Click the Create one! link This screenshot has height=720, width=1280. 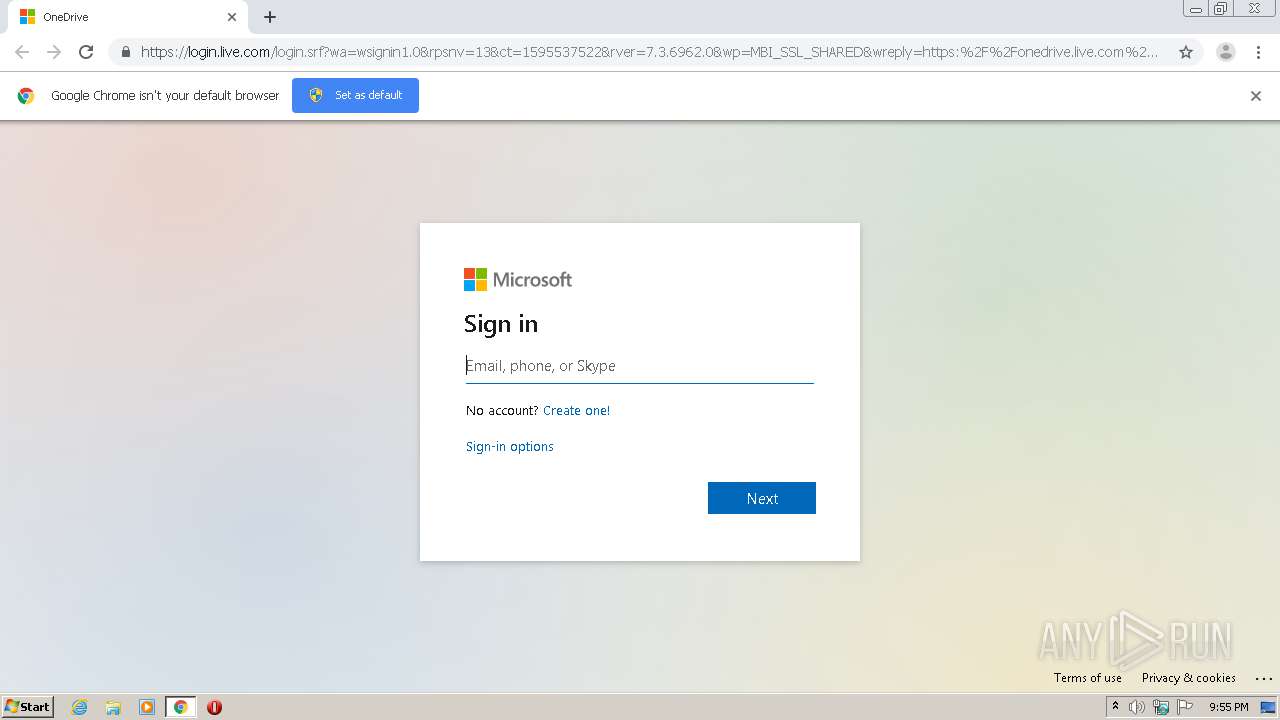click(x=576, y=411)
